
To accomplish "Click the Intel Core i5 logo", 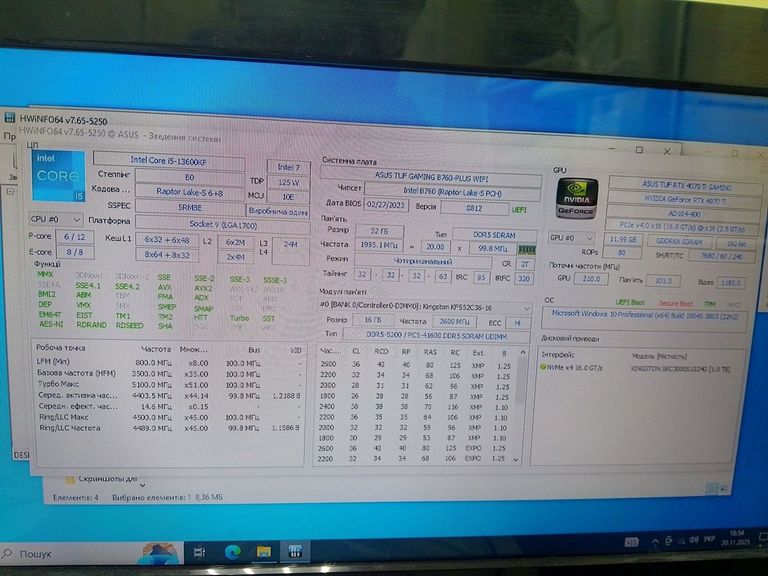I will 58,176.
